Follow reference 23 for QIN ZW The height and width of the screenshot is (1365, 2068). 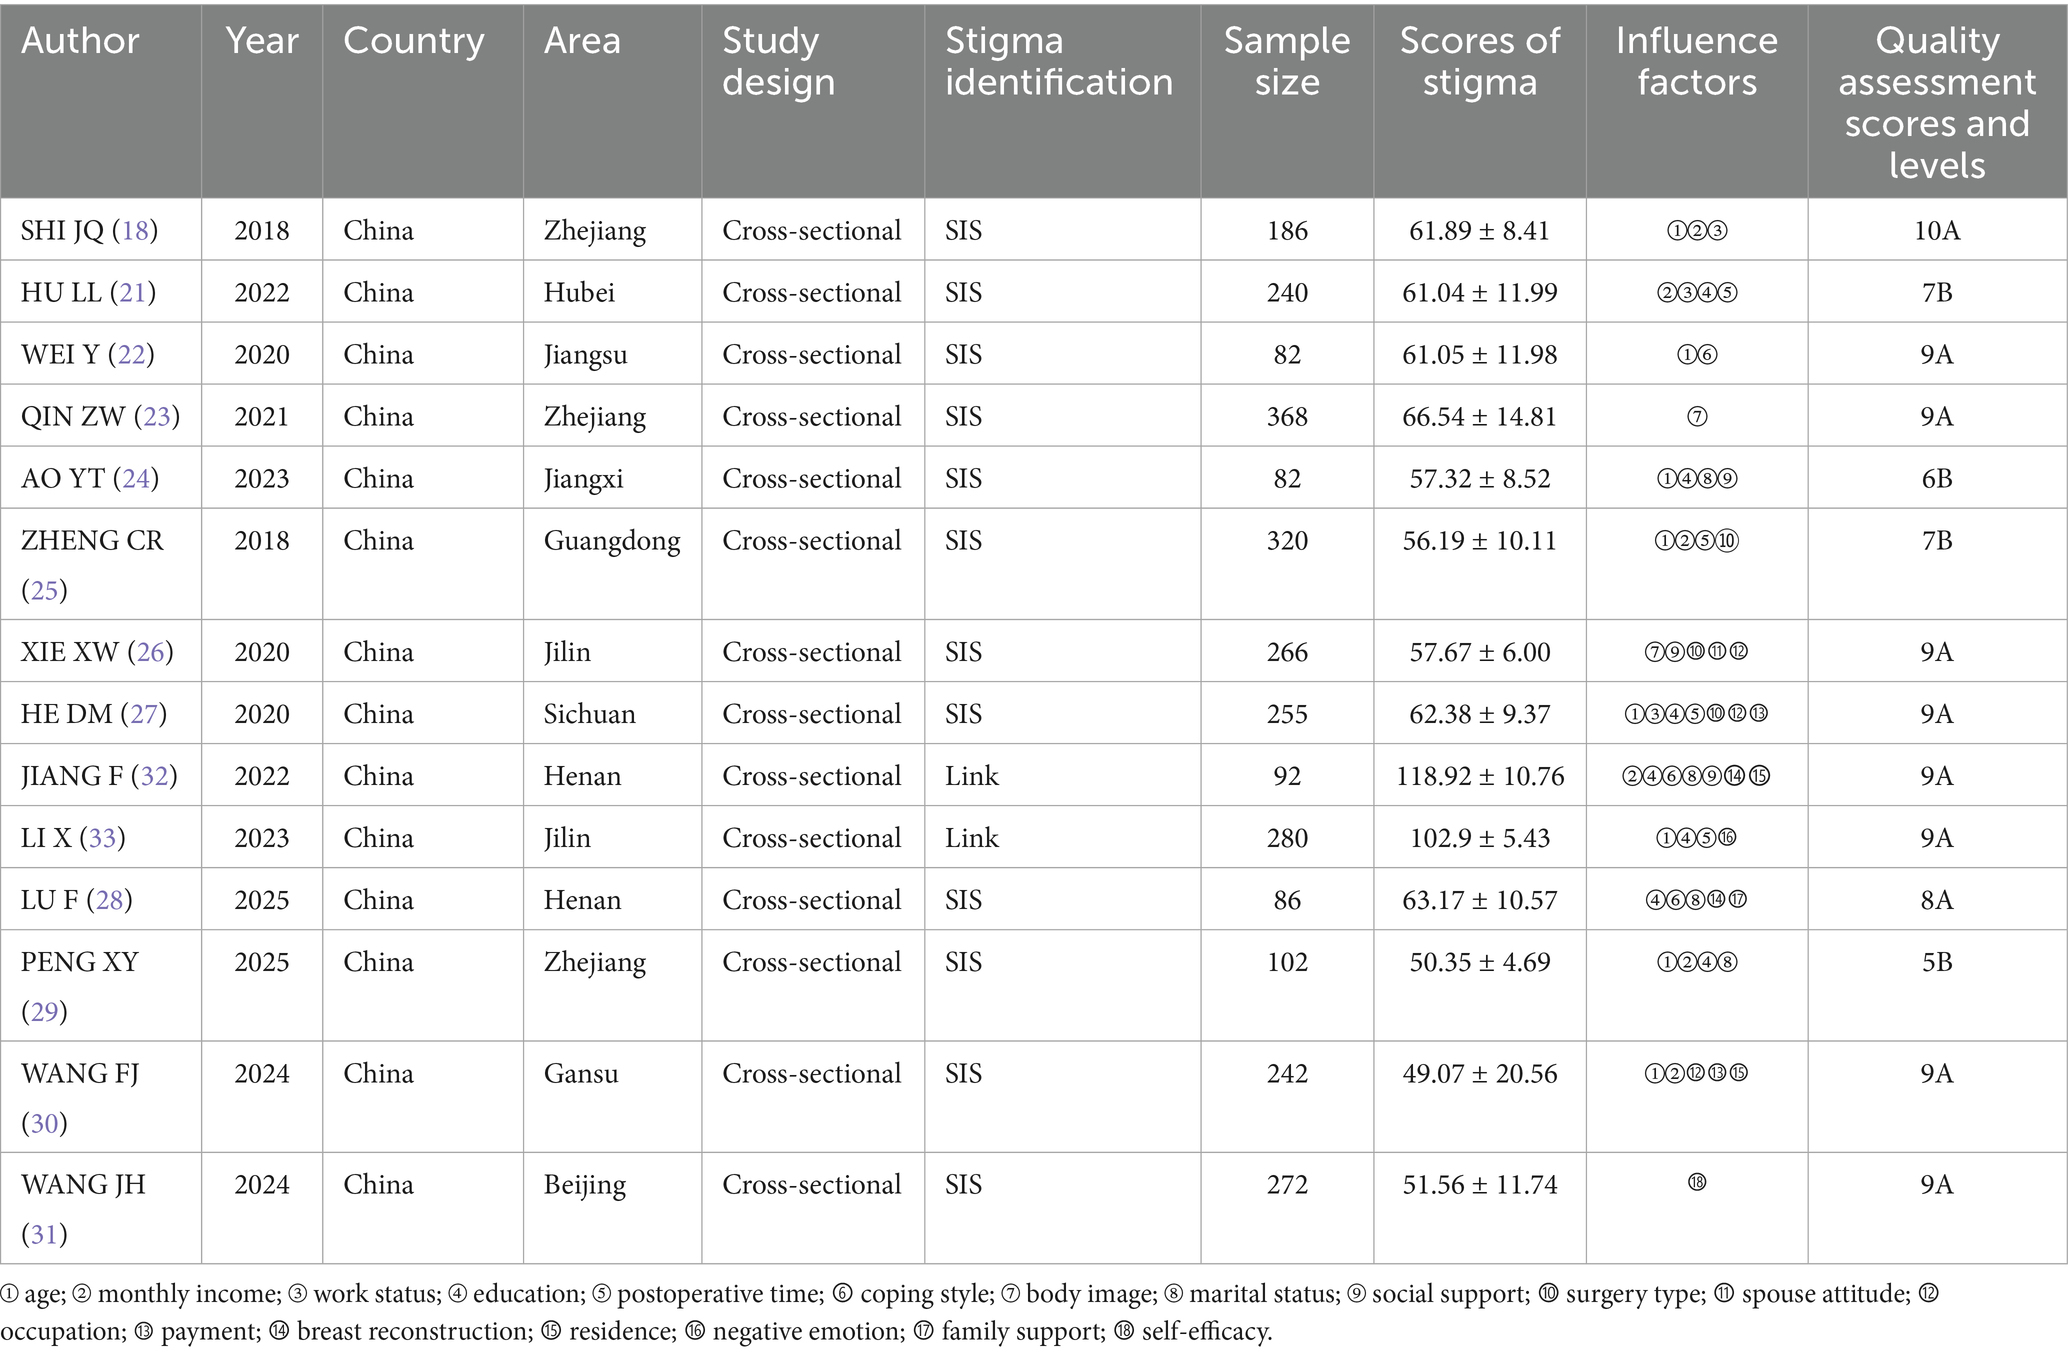tap(157, 417)
